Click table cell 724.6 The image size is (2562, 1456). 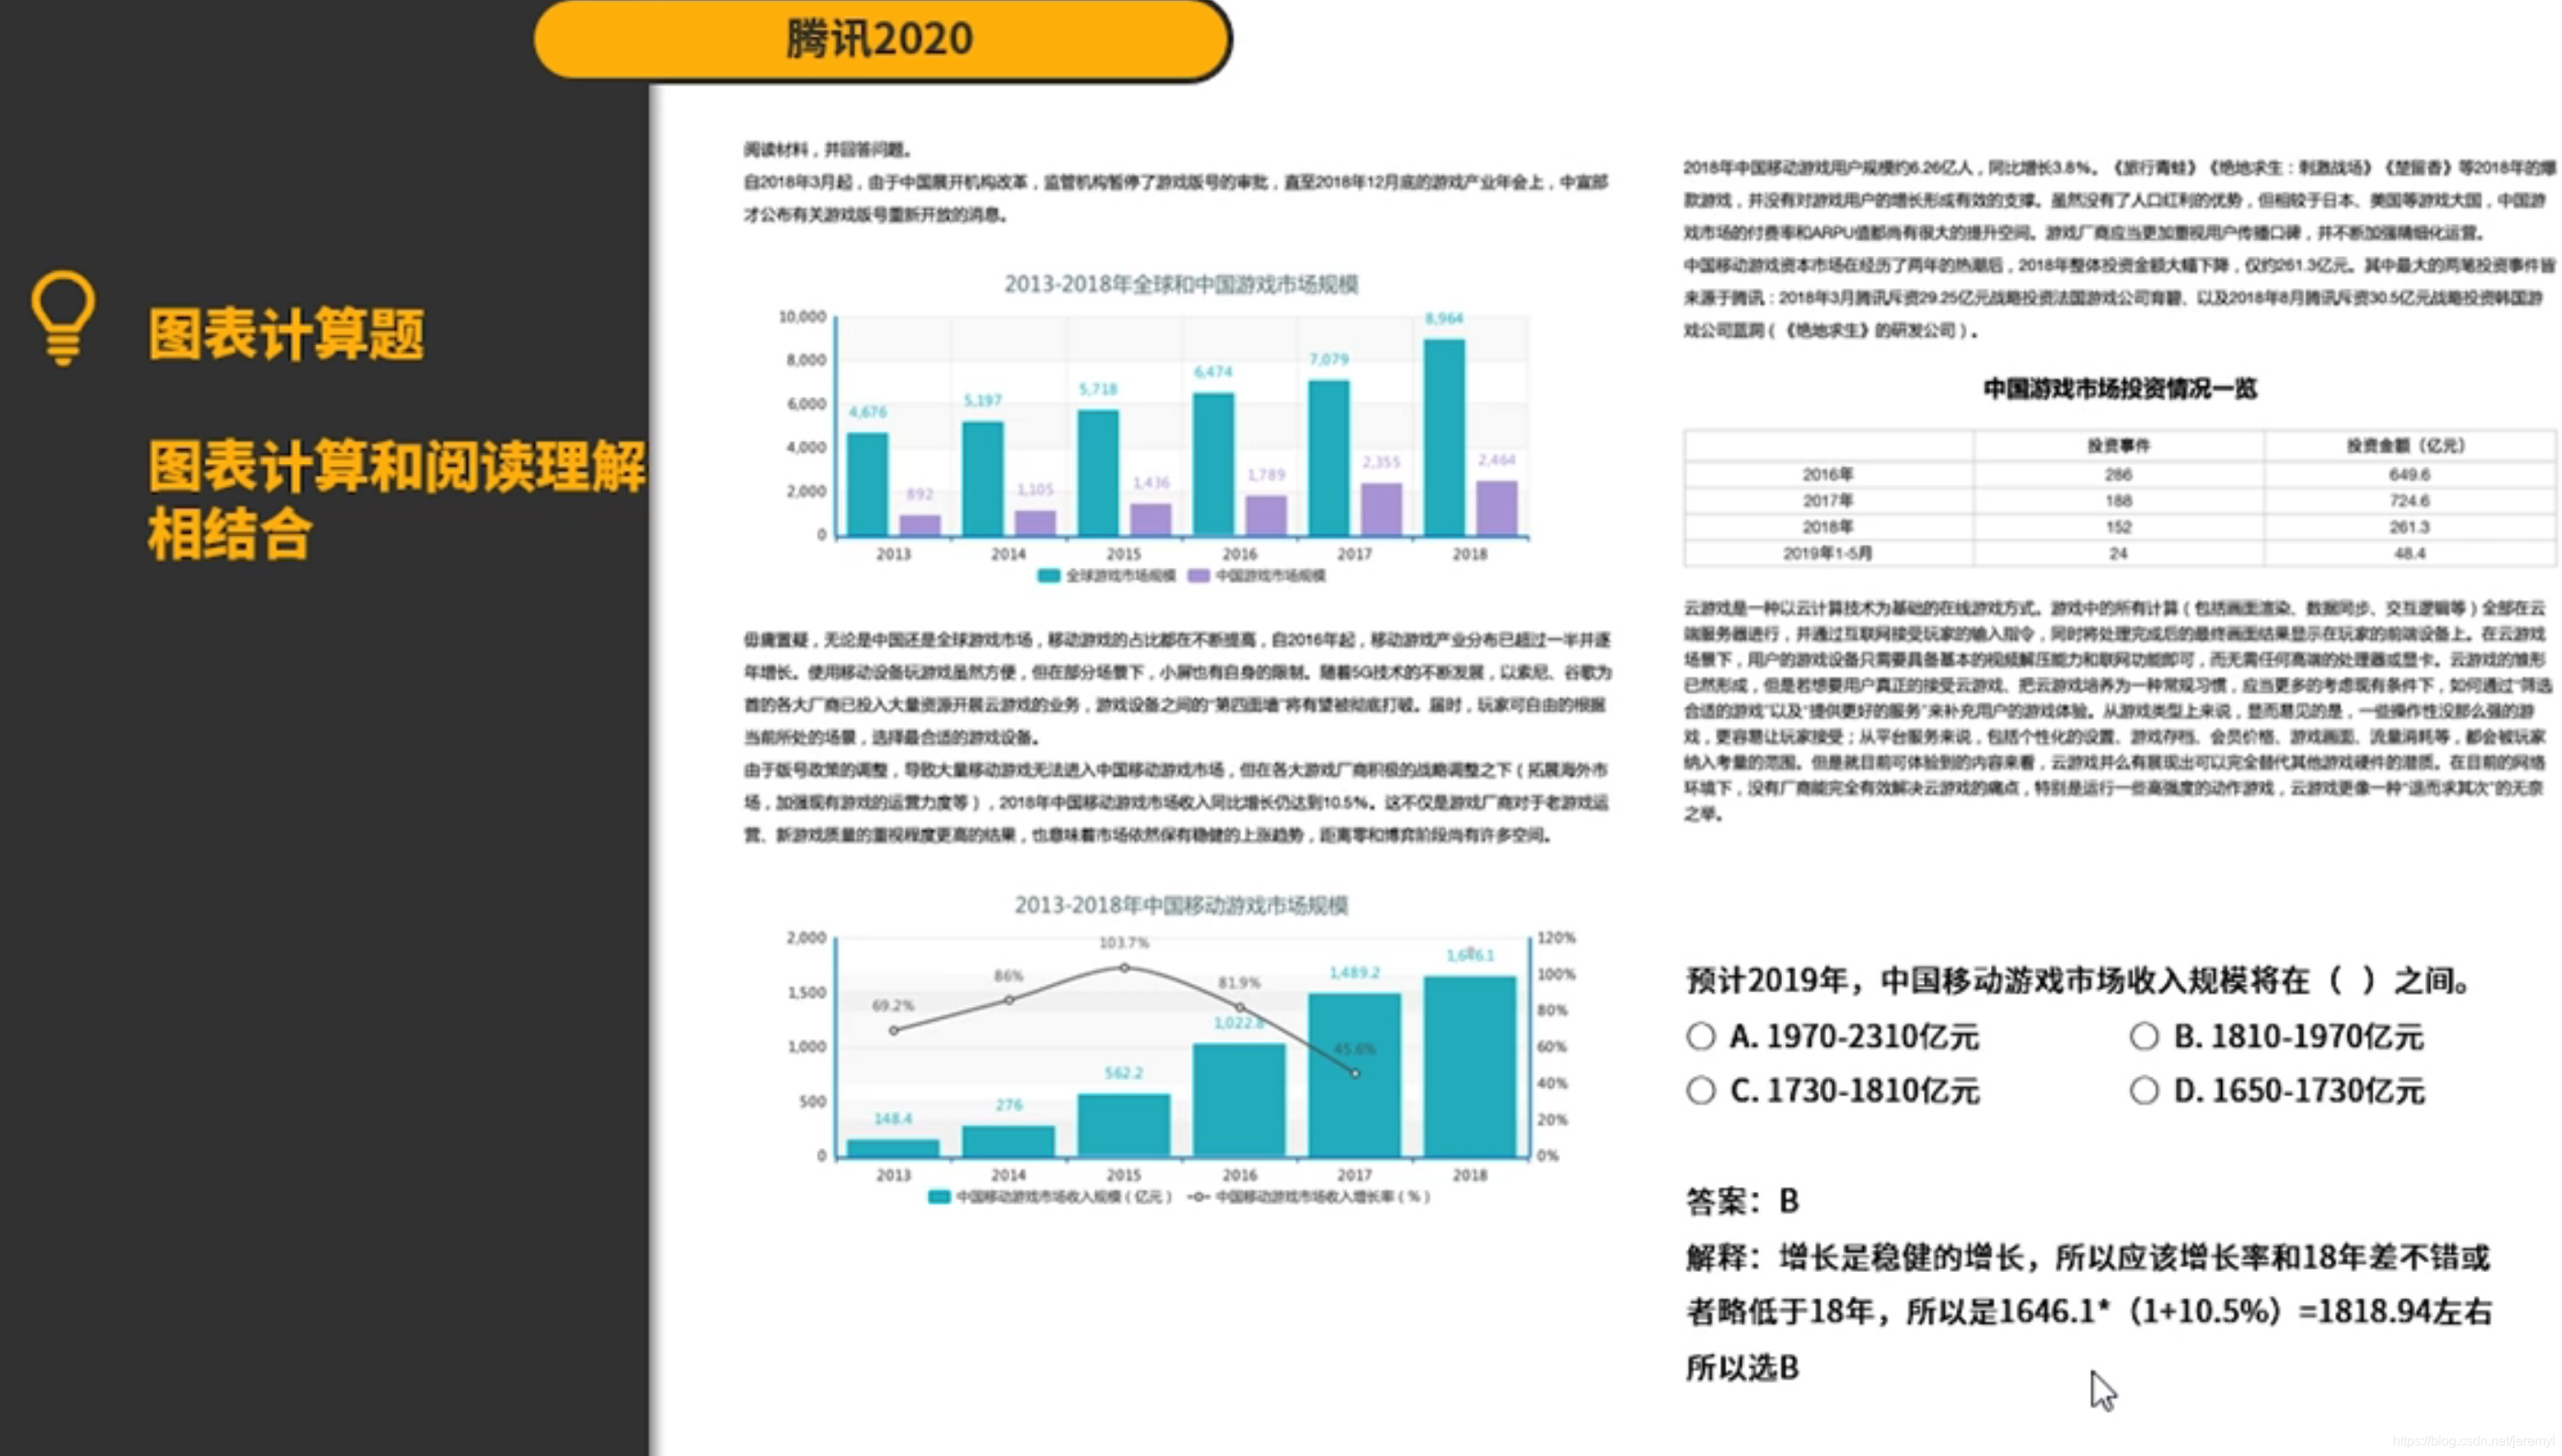click(x=2409, y=500)
